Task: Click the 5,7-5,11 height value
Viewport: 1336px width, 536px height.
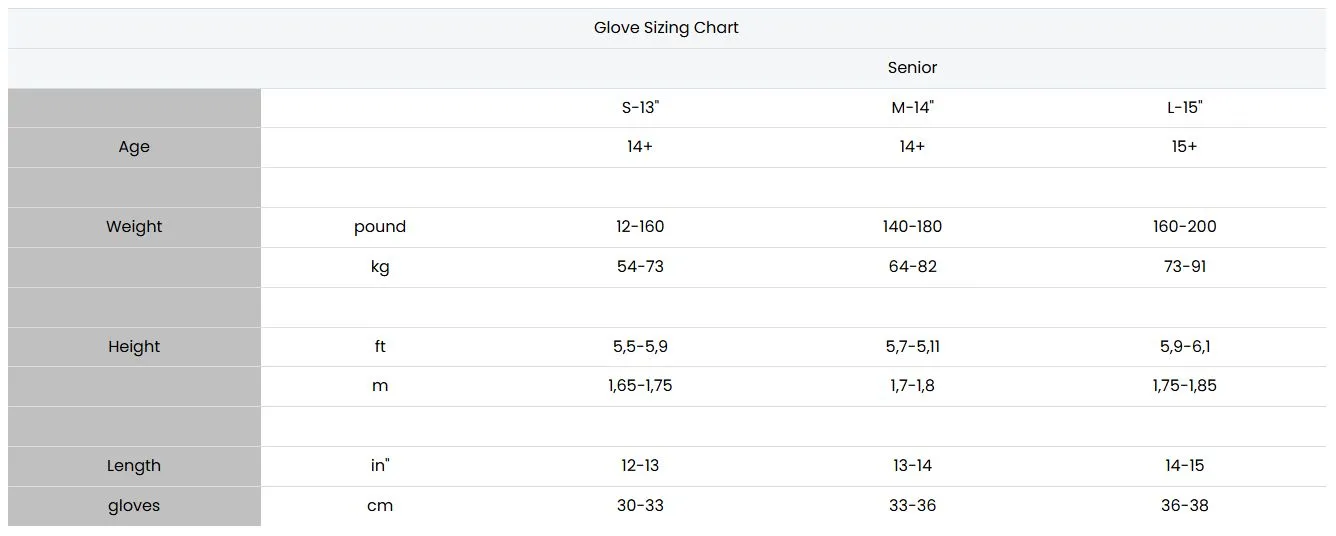Action: [912, 347]
